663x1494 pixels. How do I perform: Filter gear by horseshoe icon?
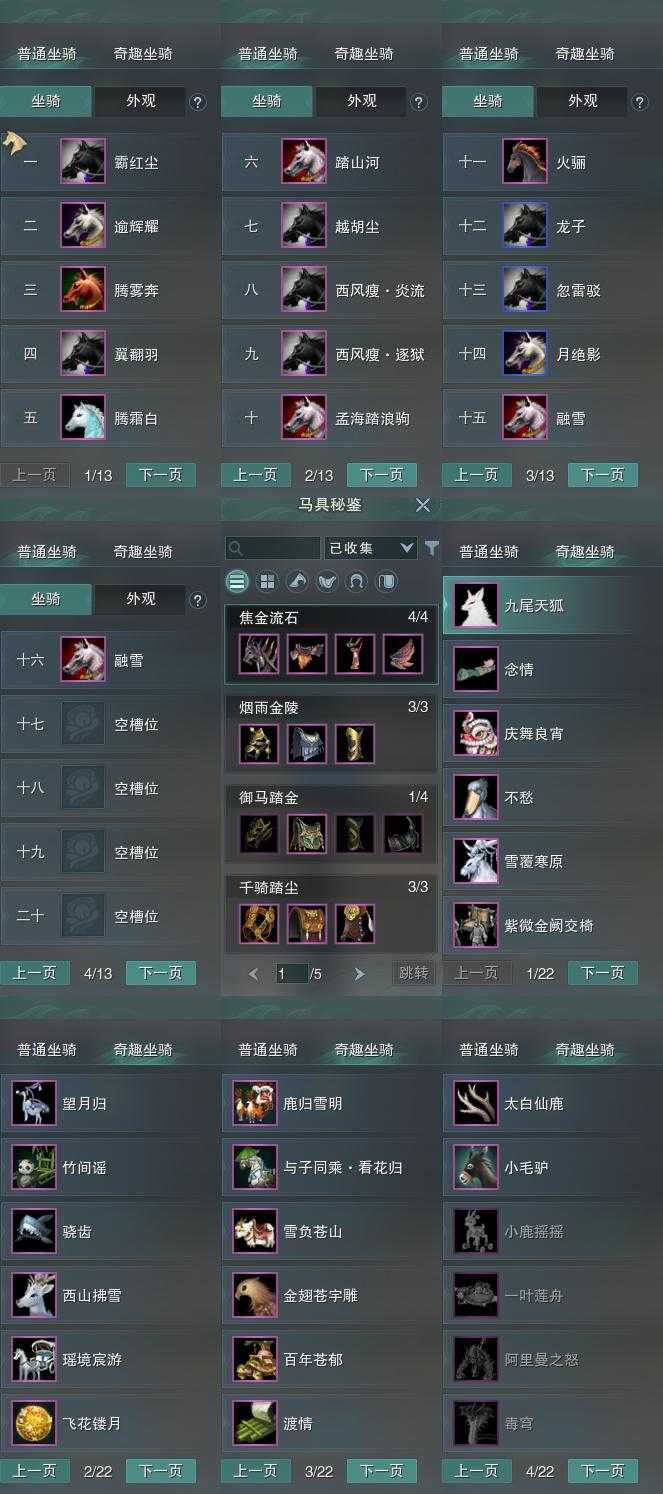tap(356, 581)
